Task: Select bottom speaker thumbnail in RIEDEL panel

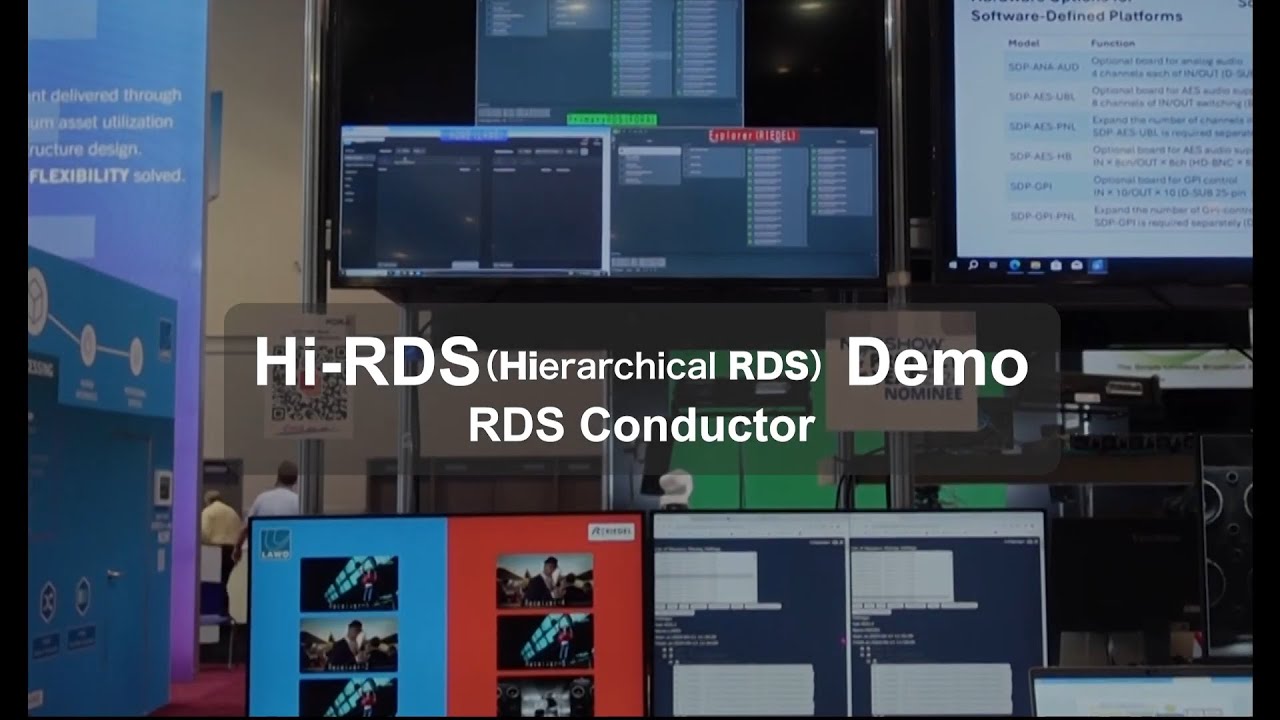Action: click(x=545, y=696)
